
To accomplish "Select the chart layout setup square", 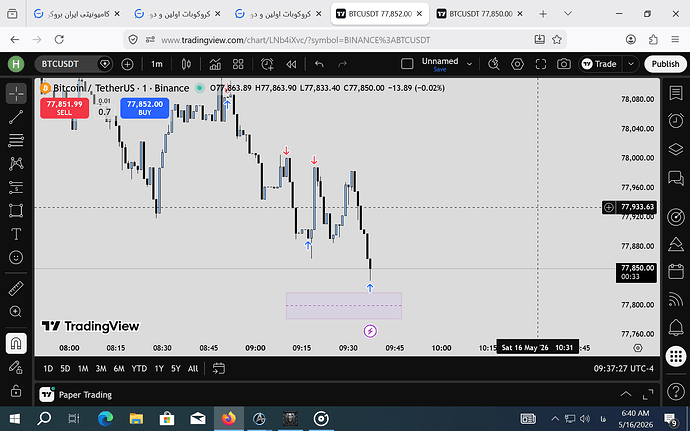I will (x=407, y=64).
